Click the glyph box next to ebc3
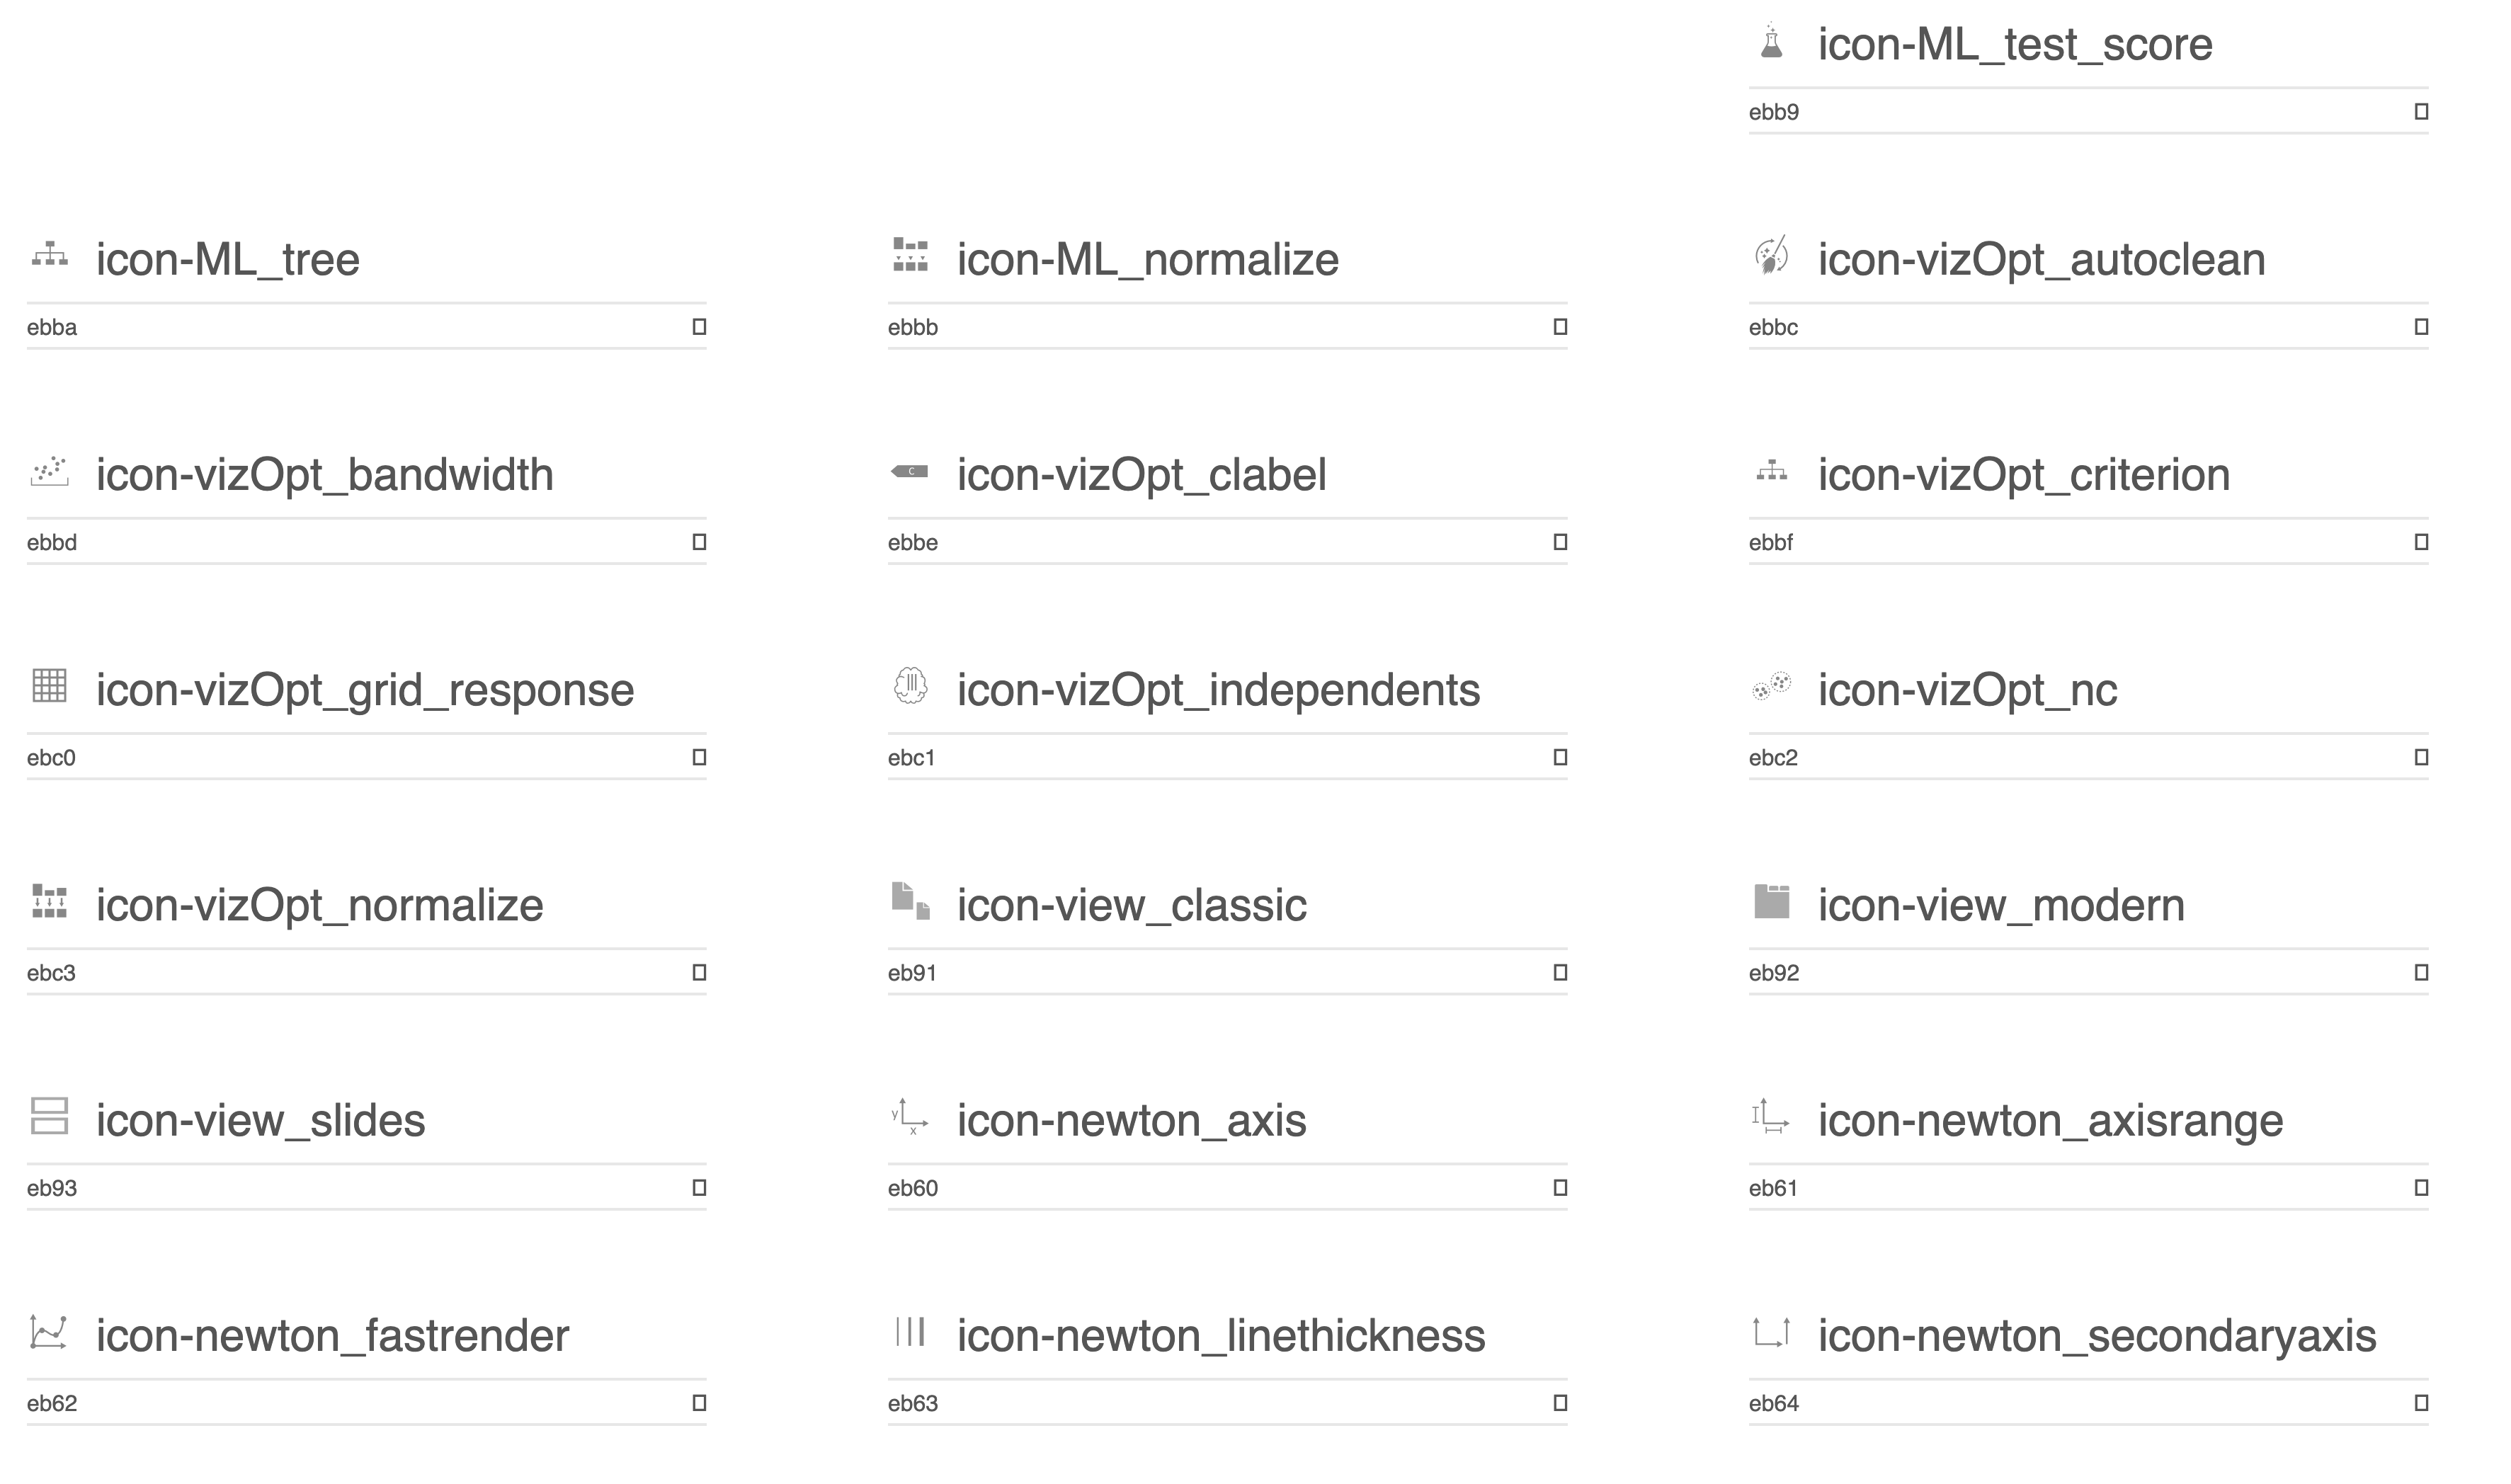This screenshot has height=1484, width=2511. coord(699,973)
